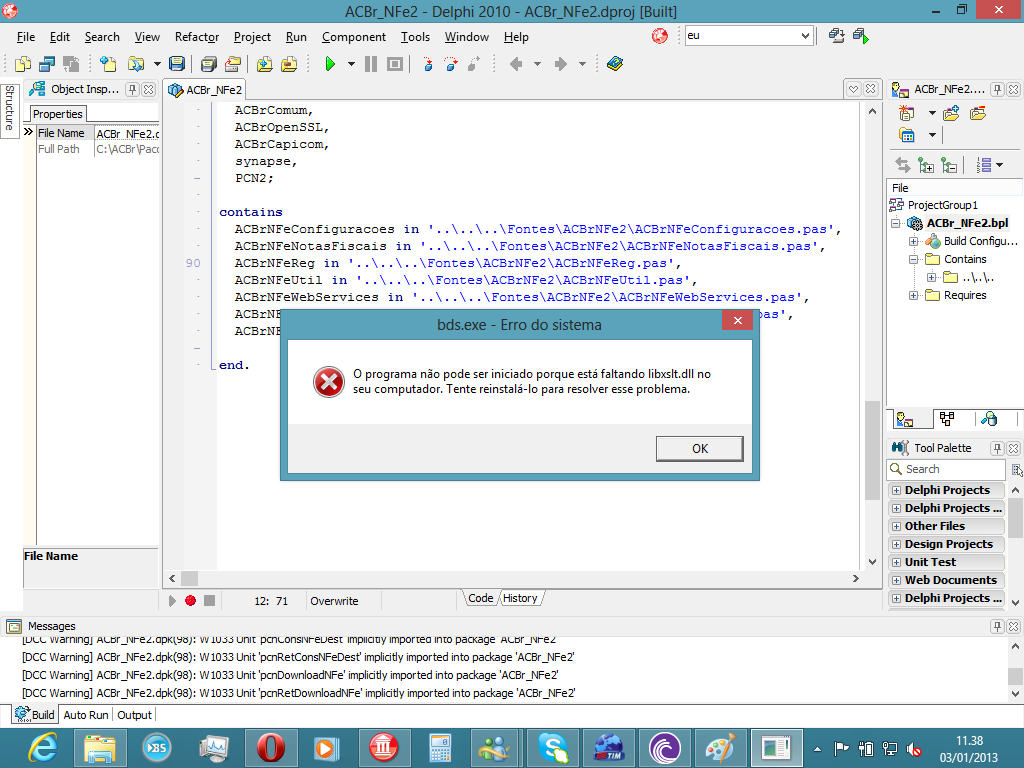Click the Forward navigation arrow icon

click(560, 64)
